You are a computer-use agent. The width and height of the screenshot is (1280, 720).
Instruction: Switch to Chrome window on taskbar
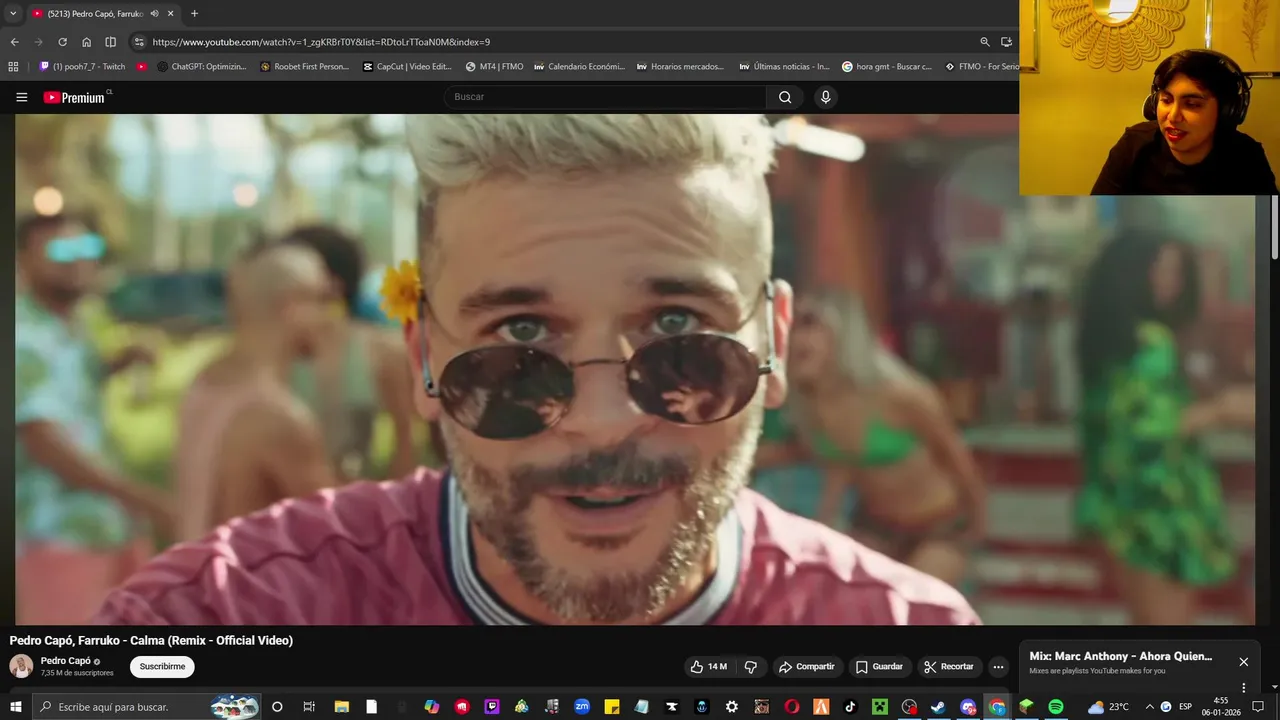(x=997, y=707)
